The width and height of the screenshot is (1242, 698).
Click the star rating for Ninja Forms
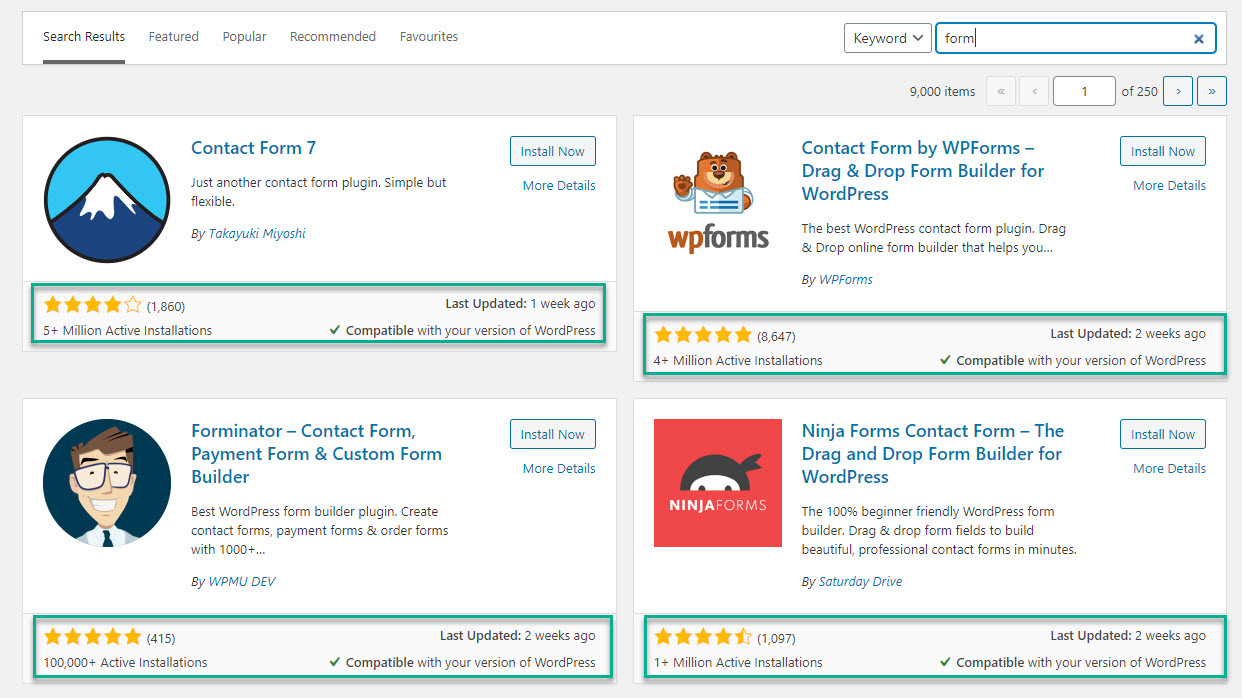pyautogui.click(x=703, y=636)
